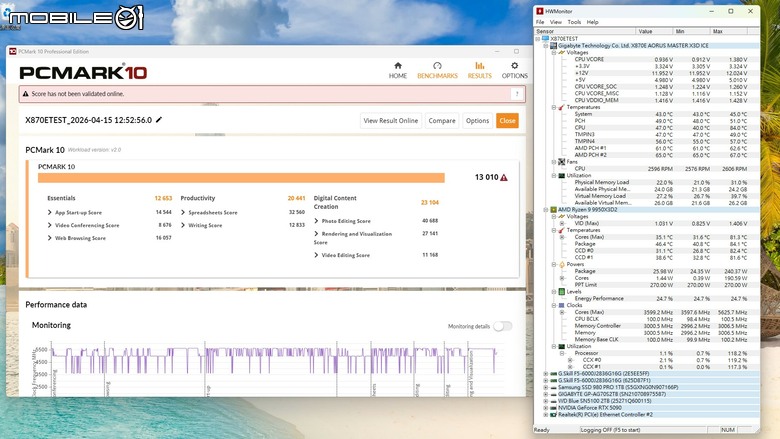Click the Max column header in HWMonitor
This screenshot has height=439, width=780.
click(x=728, y=31)
